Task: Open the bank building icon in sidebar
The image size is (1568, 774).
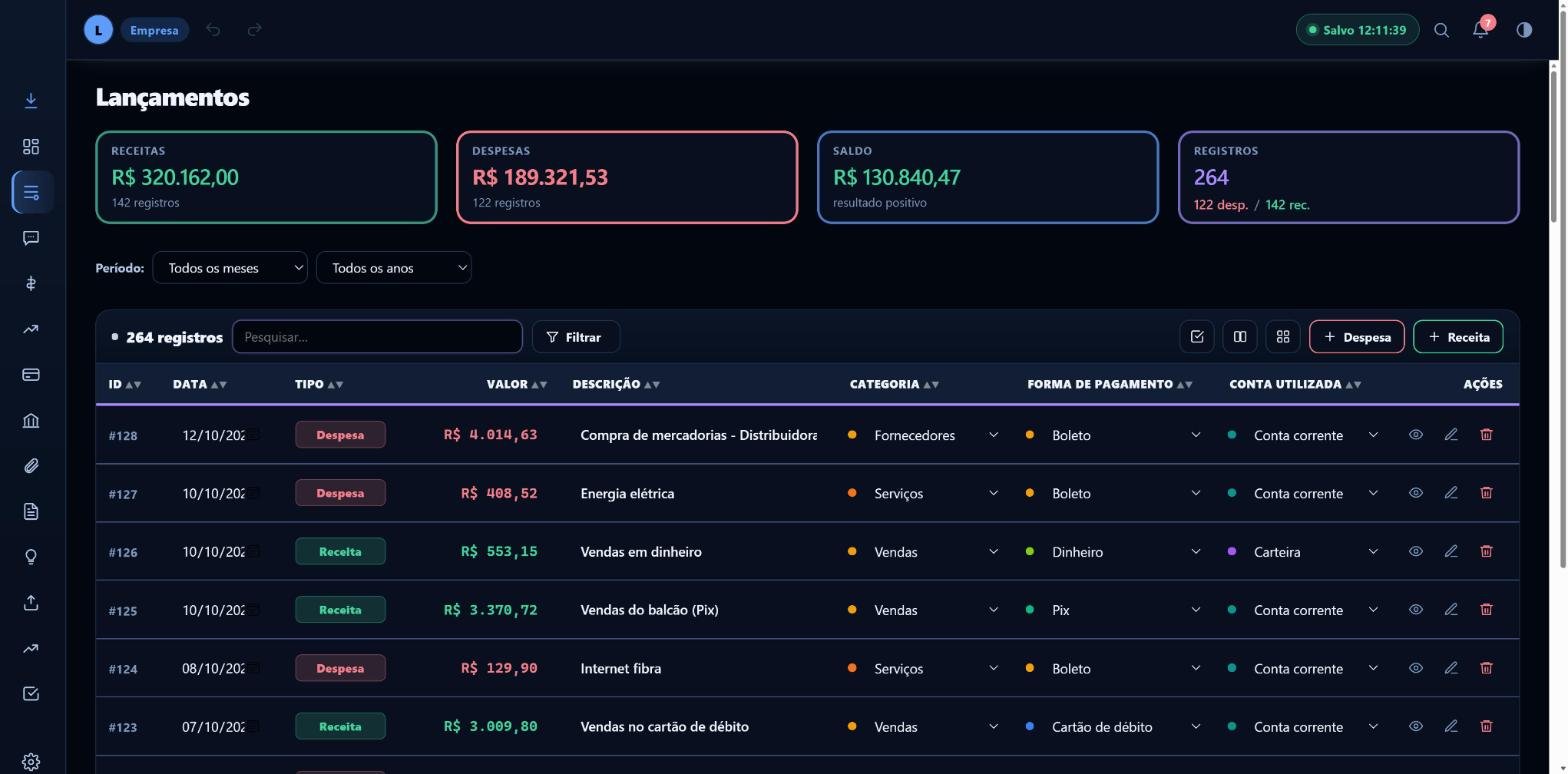Action: coord(31,420)
